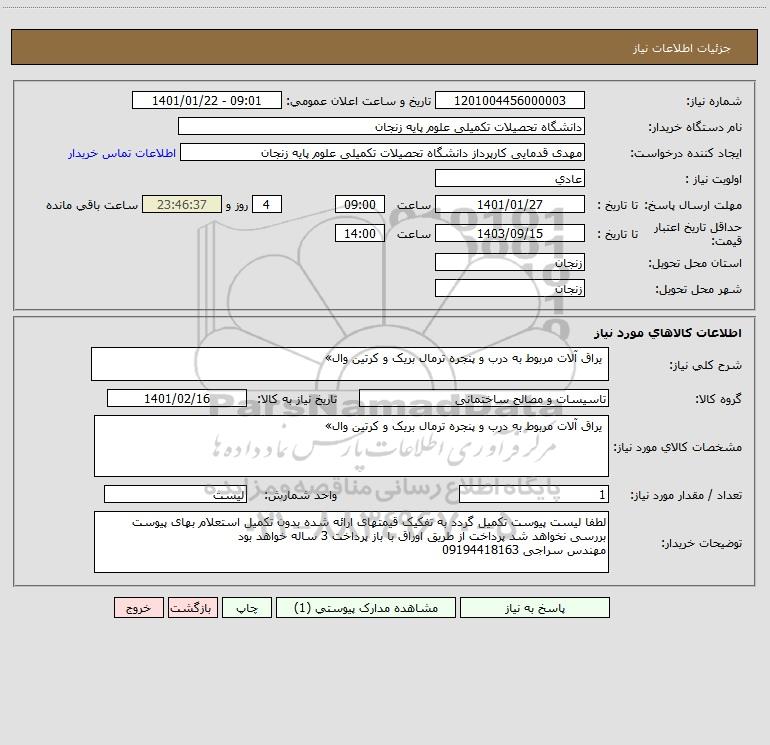Select need number field 1201004456000003

coord(510,100)
